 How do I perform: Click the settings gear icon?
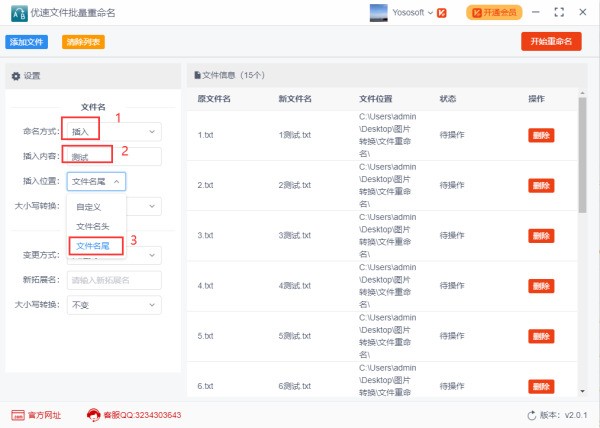[15, 76]
